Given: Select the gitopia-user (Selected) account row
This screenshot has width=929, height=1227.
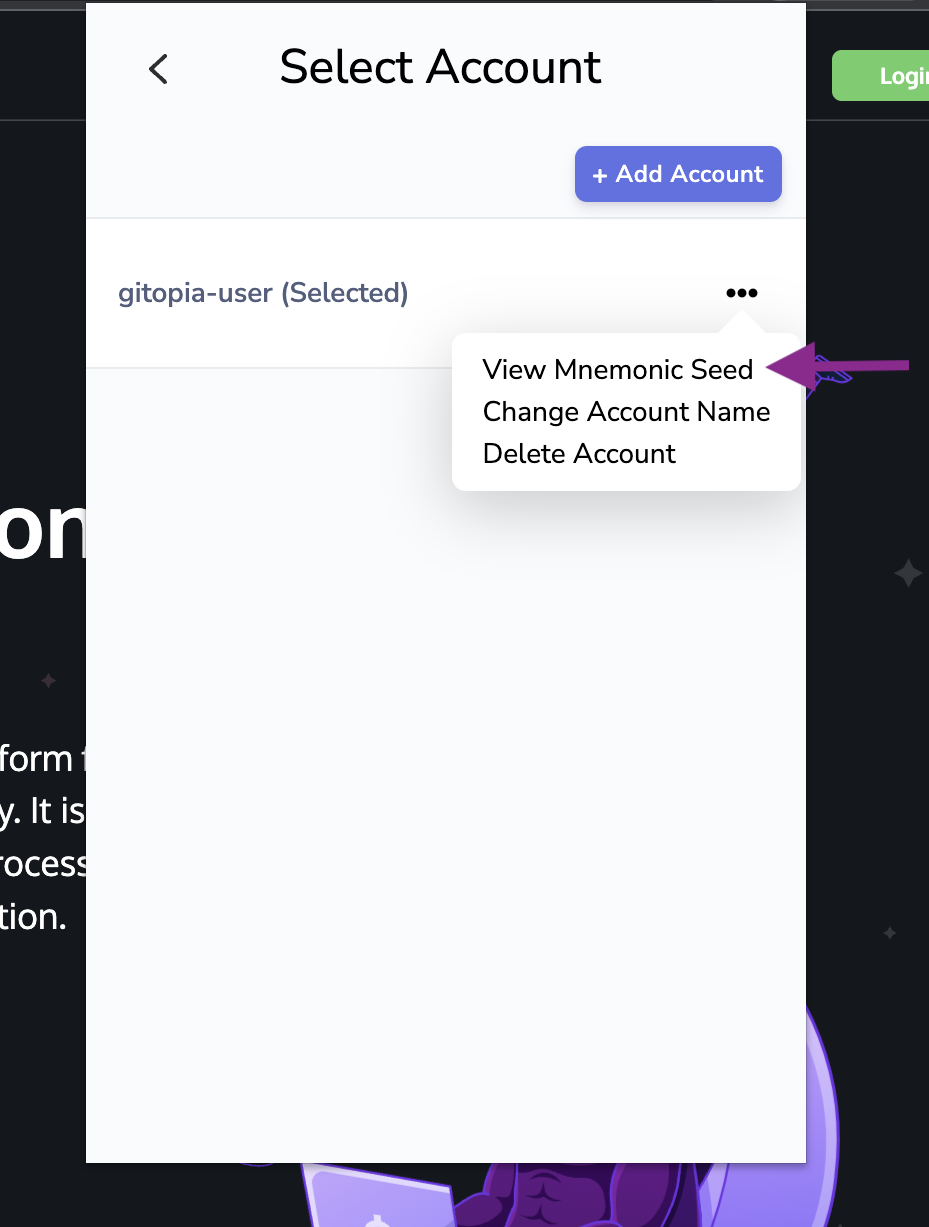Looking at the screenshot, I should [x=446, y=293].
